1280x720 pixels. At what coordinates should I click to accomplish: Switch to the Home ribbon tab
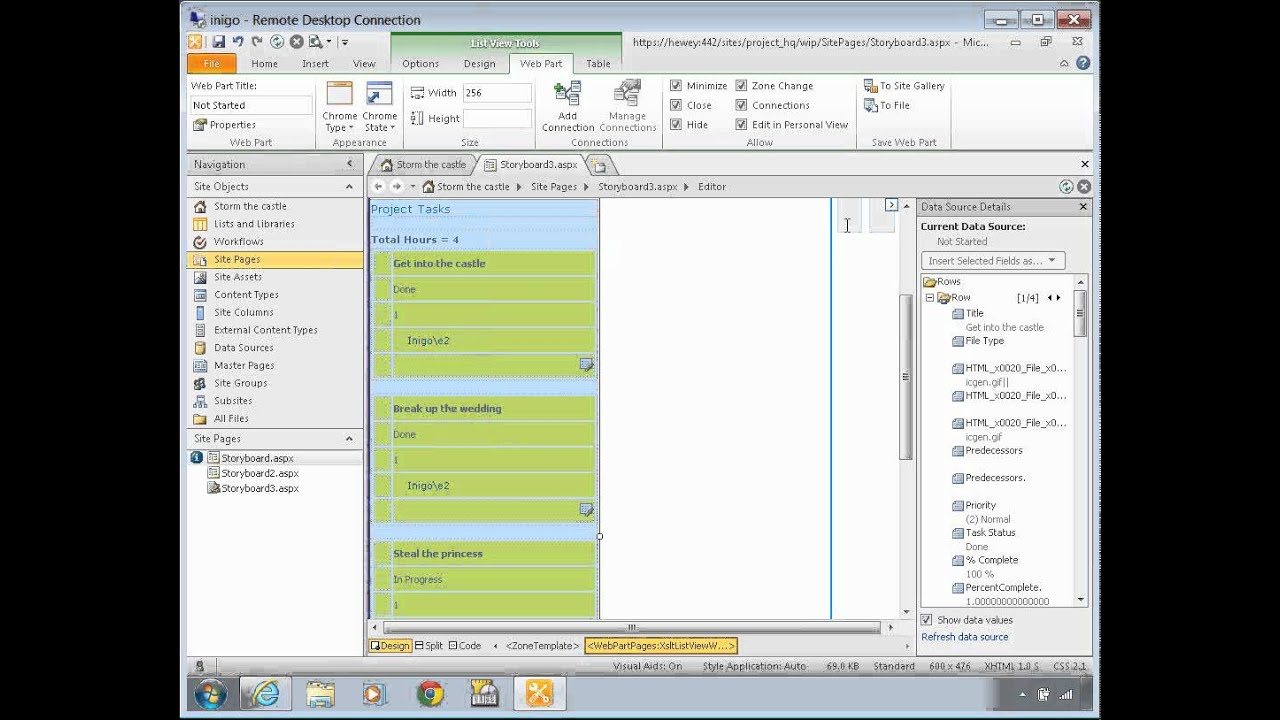click(264, 63)
